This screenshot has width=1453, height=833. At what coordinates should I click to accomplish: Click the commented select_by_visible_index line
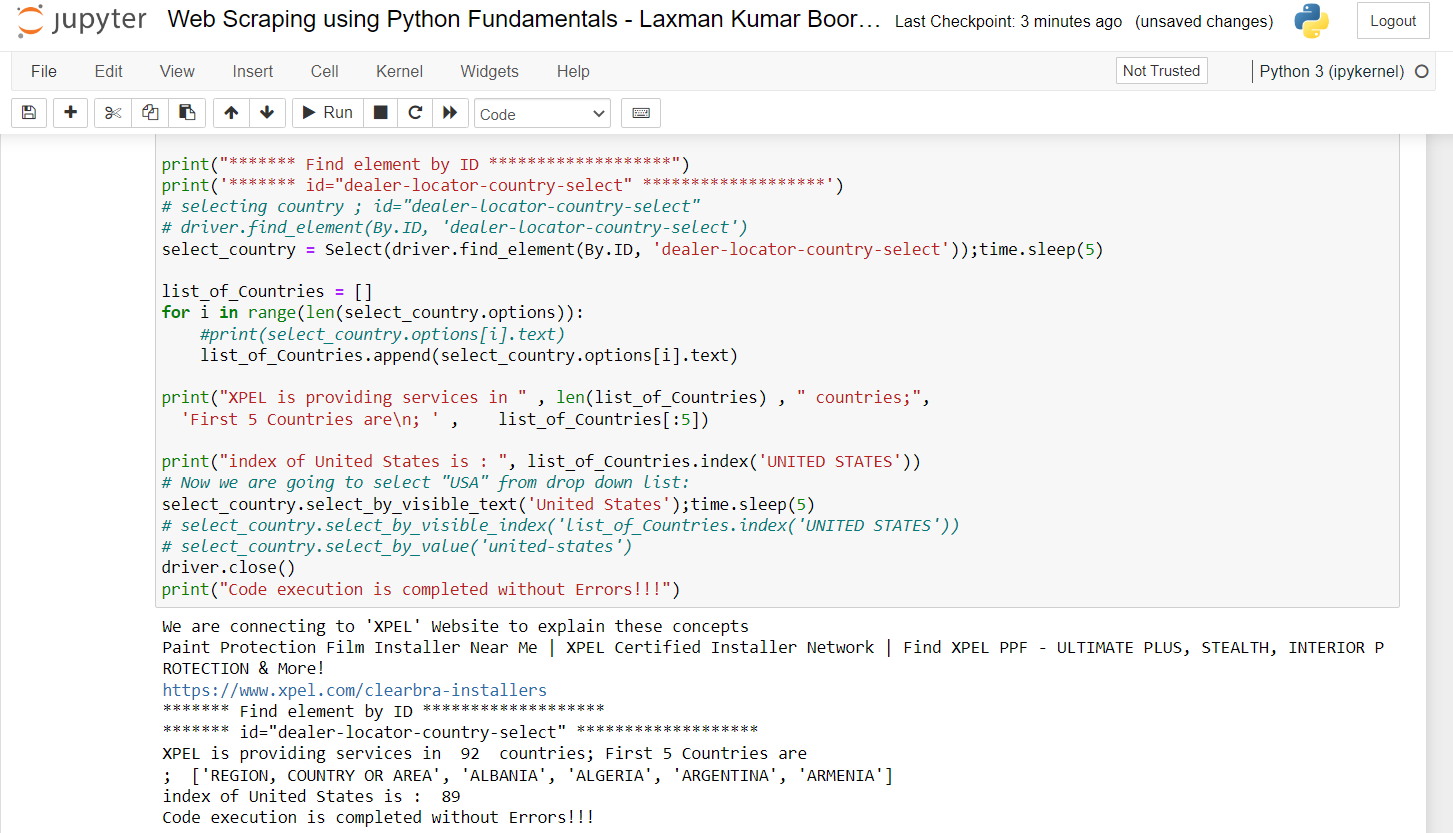[560, 525]
